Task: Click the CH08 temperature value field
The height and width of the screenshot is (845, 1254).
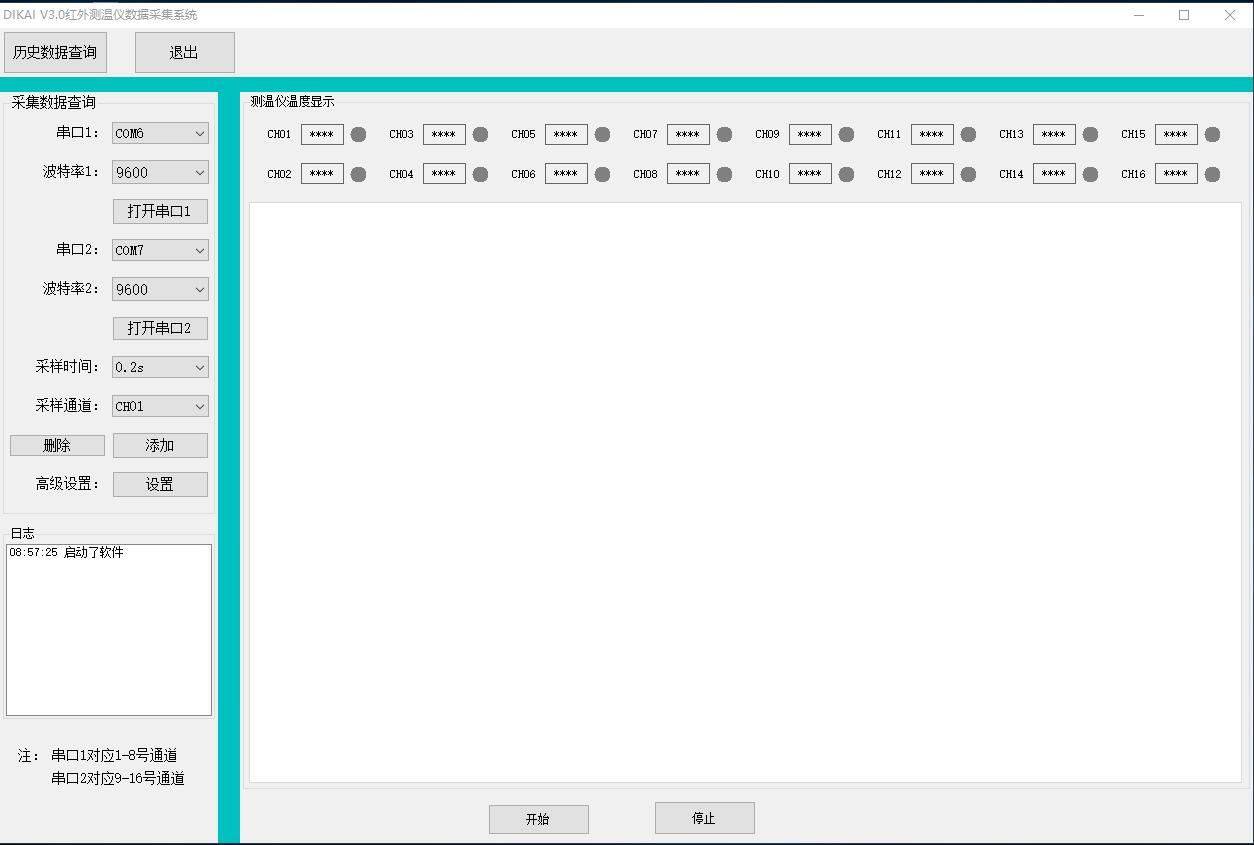Action: coord(688,174)
